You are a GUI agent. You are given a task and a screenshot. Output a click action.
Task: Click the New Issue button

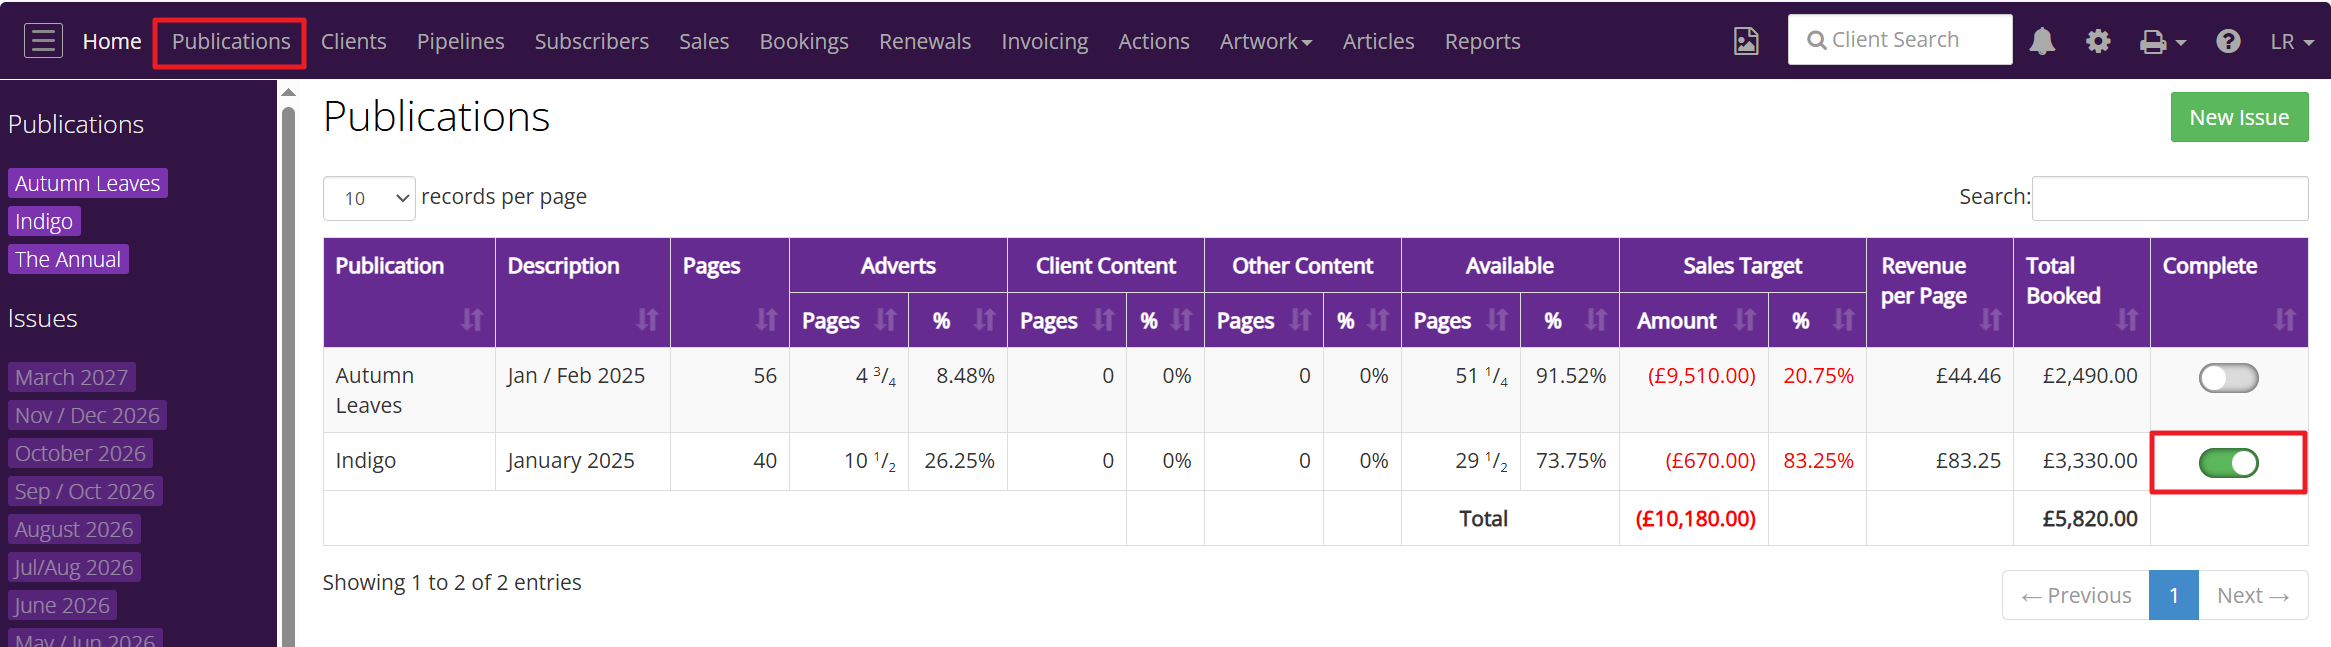click(x=2239, y=117)
